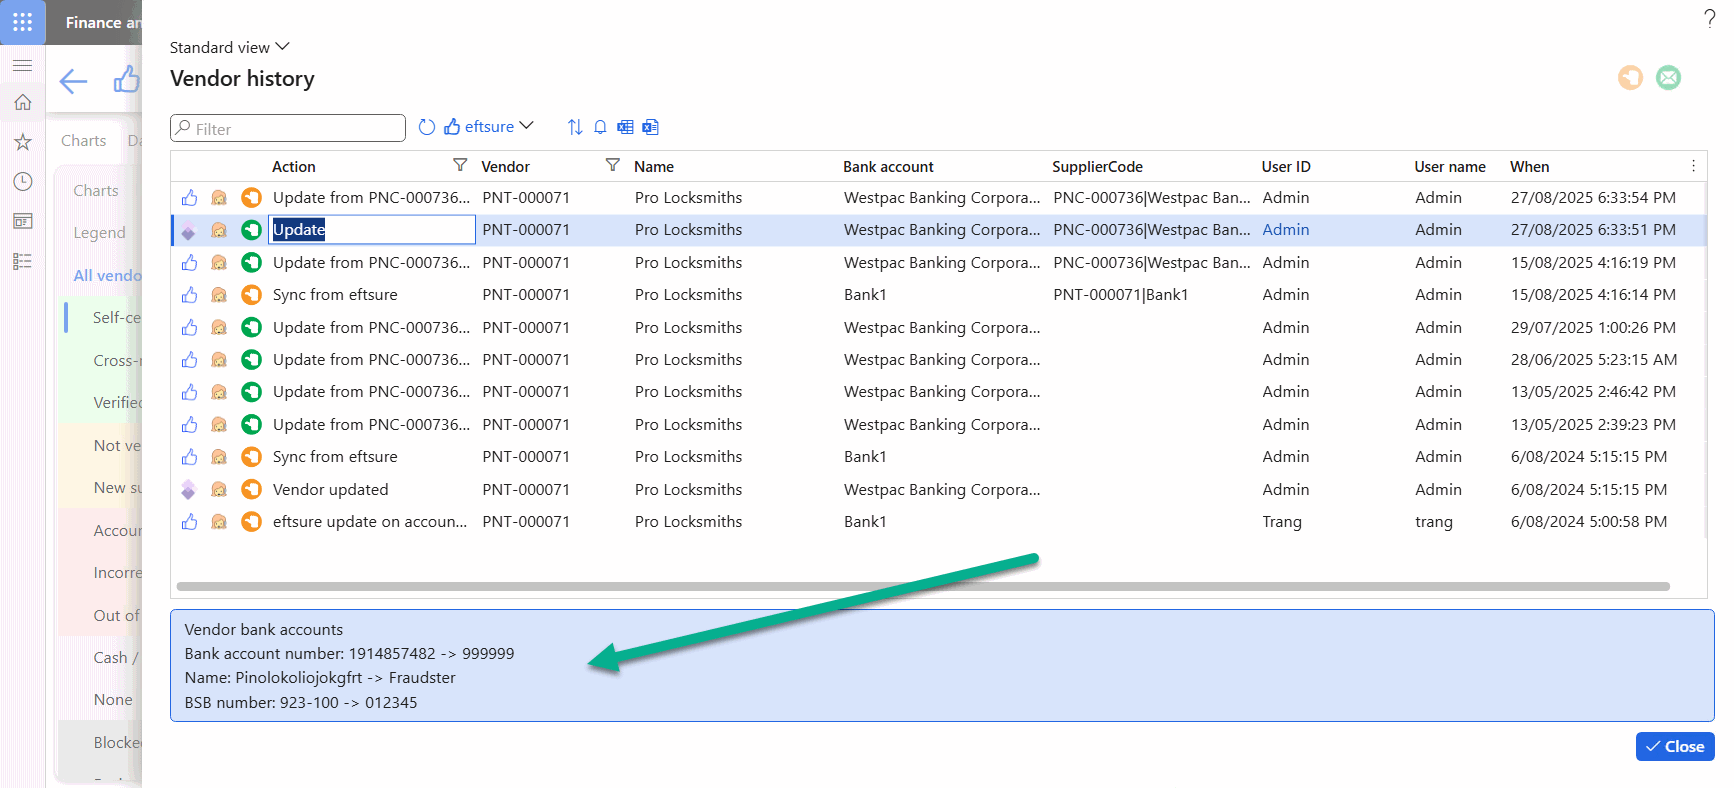Click purple diamond icon on Vendor updated row
This screenshot has width=1734, height=788.
pyautogui.click(x=188, y=490)
